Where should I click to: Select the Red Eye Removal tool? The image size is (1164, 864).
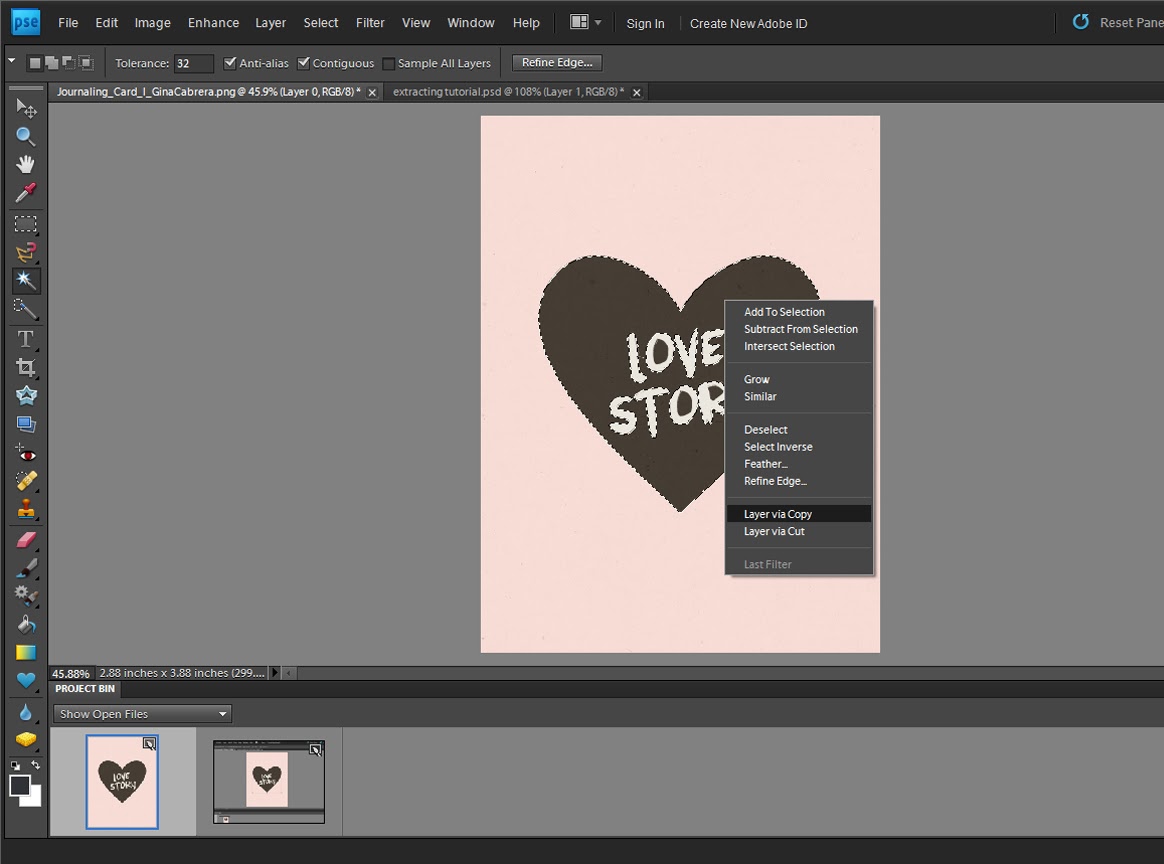click(26, 453)
